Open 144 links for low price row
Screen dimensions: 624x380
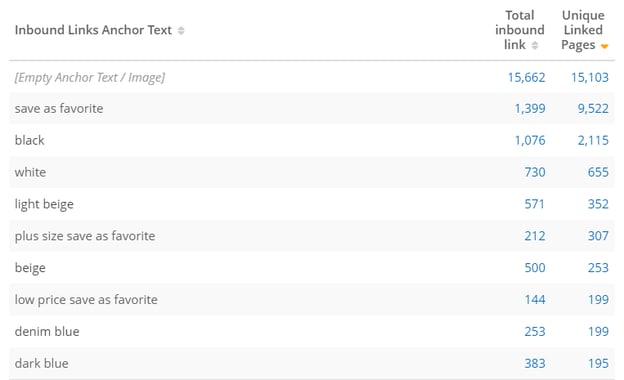pos(534,299)
